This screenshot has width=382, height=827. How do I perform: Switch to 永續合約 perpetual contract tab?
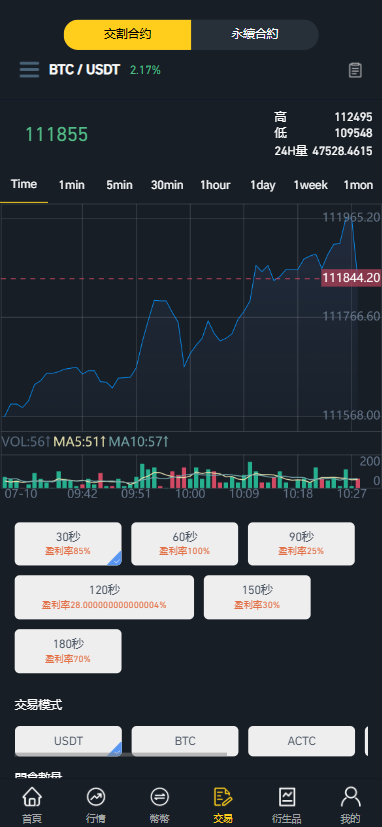tap(255, 35)
